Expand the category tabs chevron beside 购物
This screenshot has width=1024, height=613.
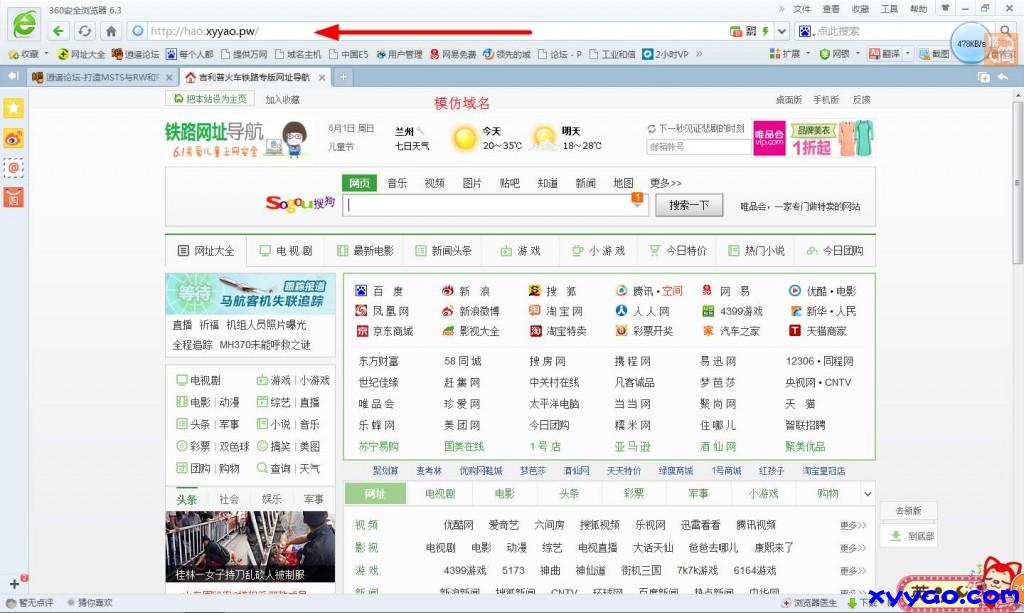click(x=867, y=494)
